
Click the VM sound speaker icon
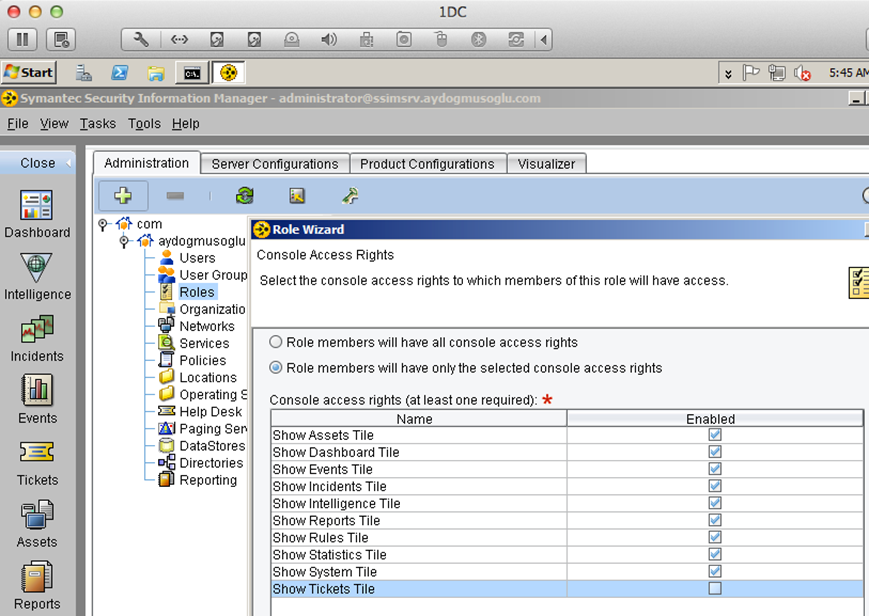coord(329,39)
